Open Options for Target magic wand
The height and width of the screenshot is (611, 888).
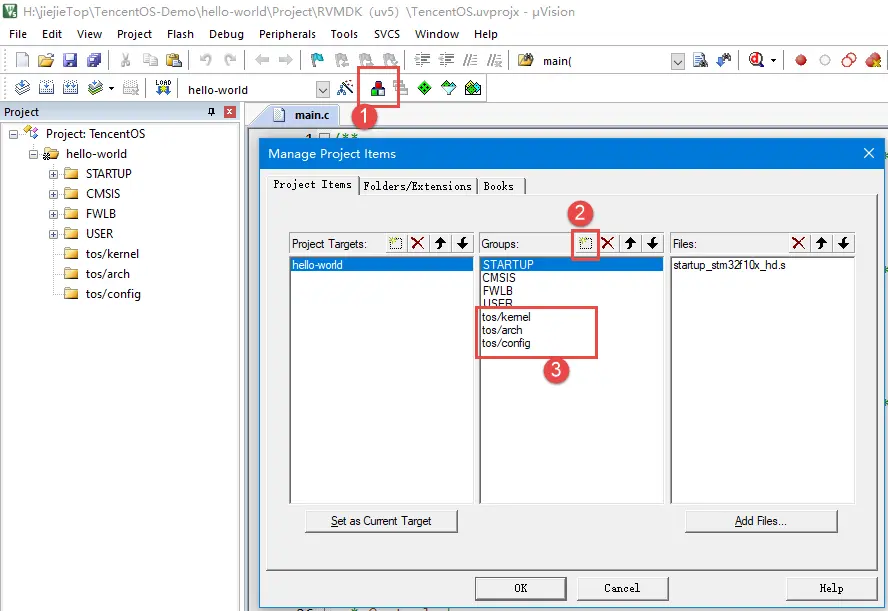(x=345, y=88)
